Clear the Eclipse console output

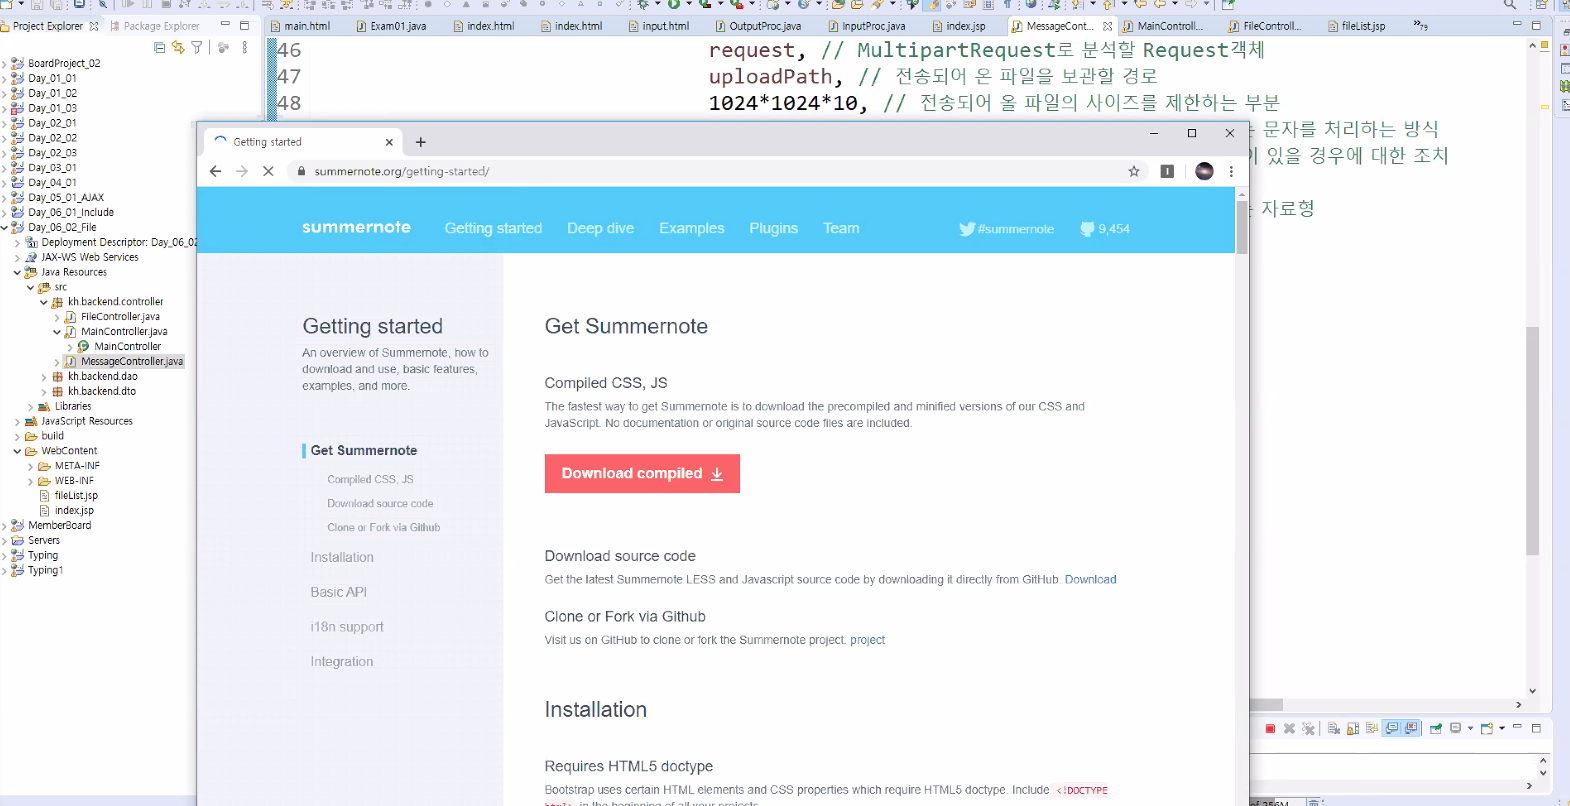tap(1334, 729)
